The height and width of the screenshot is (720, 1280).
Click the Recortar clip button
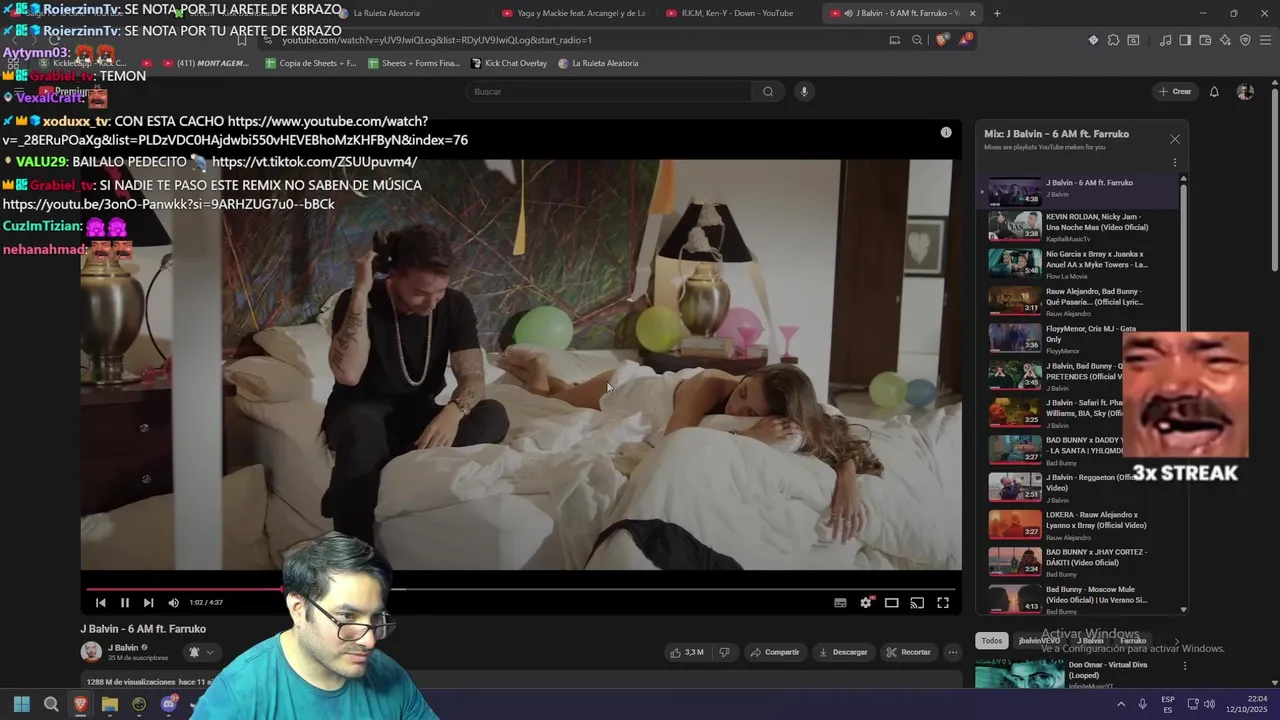908,652
